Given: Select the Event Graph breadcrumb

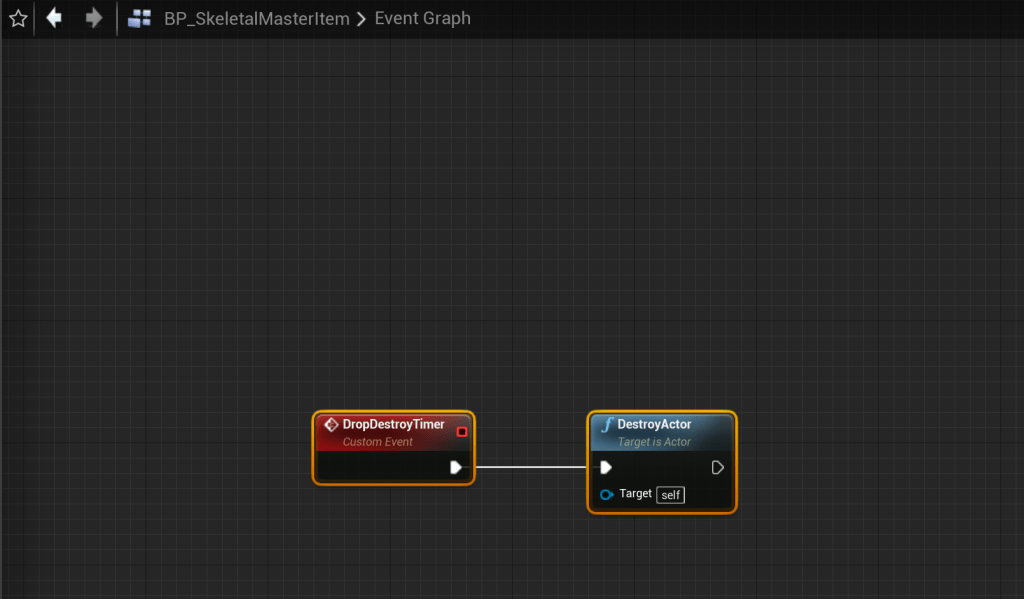Looking at the screenshot, I should click(x=422, y=18).
